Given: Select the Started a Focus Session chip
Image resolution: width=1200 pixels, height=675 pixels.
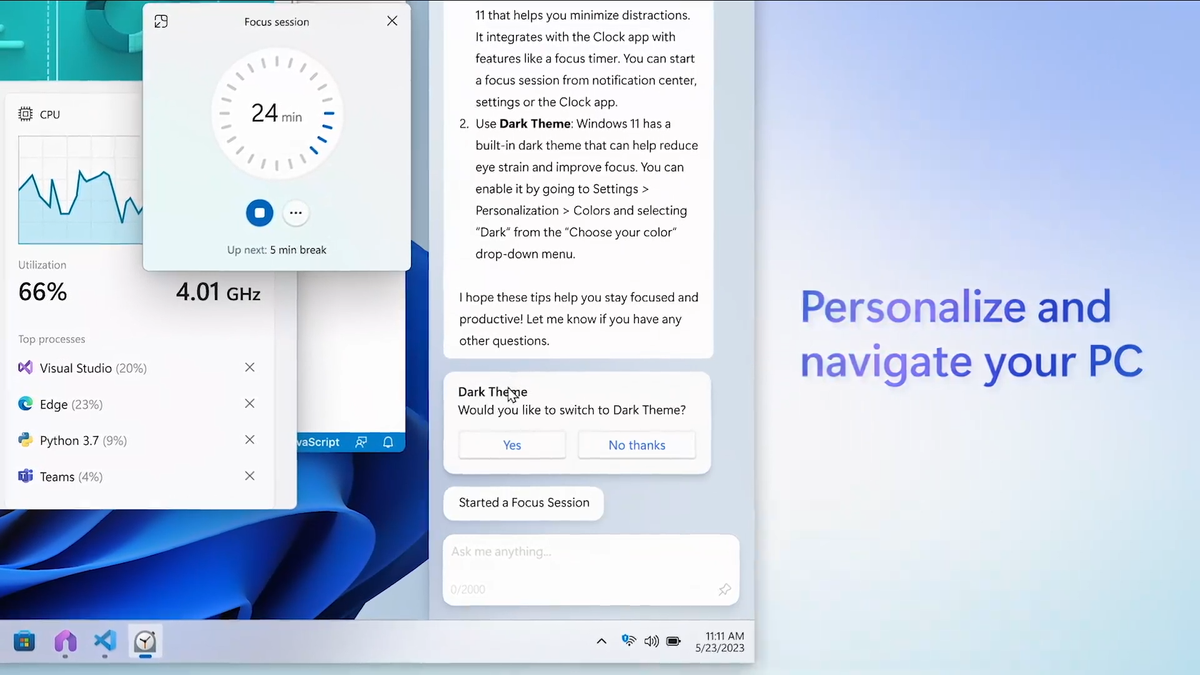Looking at the screenshot, I should tap(523, 503).
